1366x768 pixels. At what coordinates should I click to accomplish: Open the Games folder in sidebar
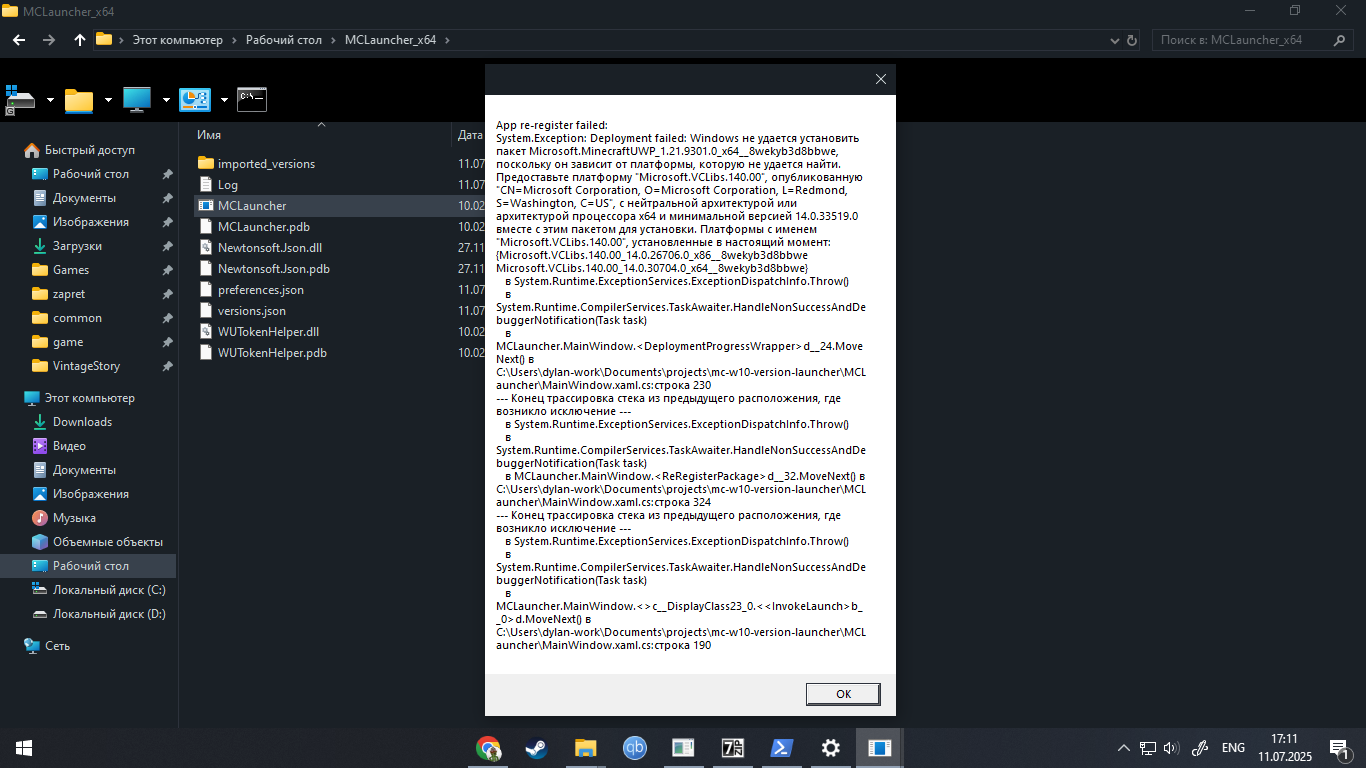pyautogui.click(x=71, y=270)
